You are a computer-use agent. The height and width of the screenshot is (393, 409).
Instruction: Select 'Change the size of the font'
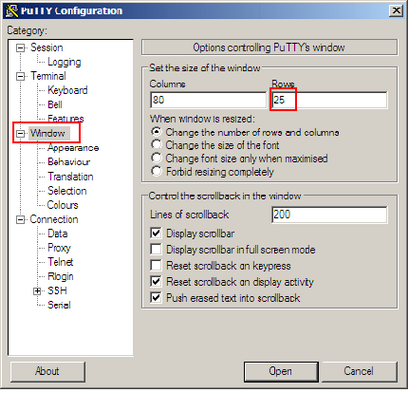tap(156, 145)
